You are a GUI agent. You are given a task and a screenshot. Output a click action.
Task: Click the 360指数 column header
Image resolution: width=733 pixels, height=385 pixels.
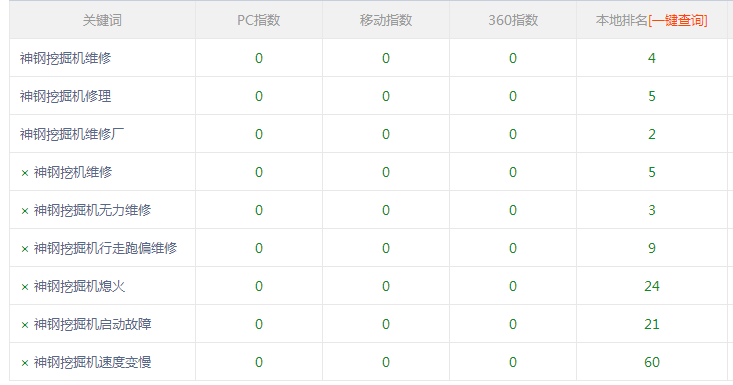pyautogui.click(x=513, y=20)
